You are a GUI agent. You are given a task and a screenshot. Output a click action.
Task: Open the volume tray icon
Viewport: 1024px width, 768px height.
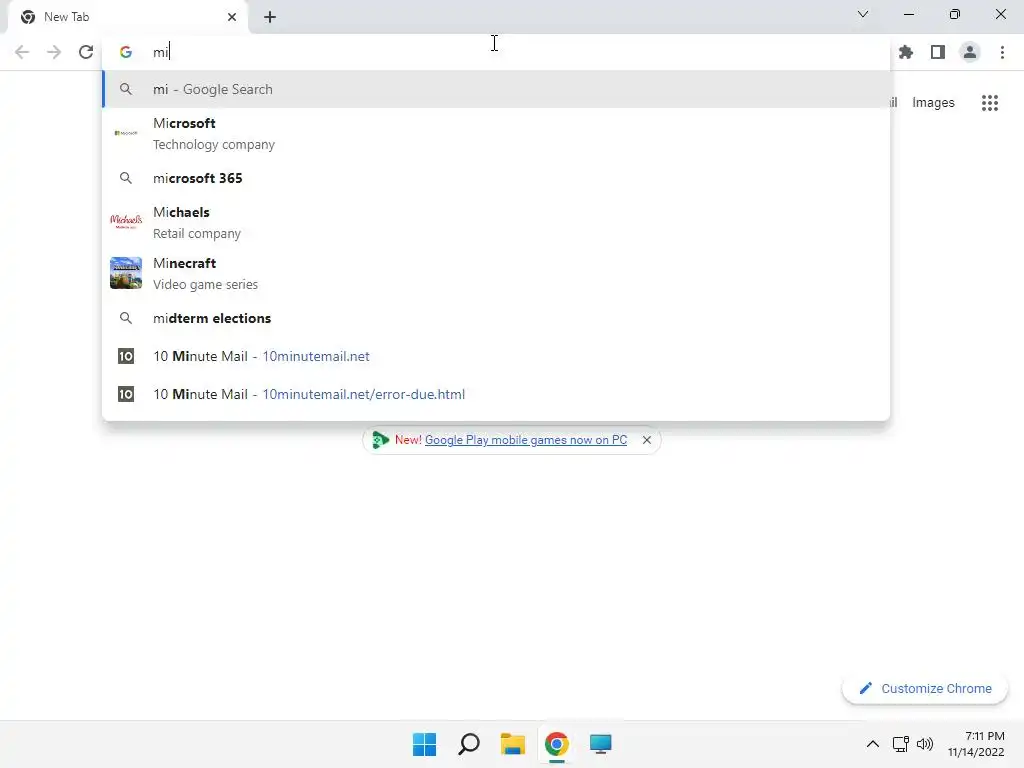pyautogui.click(x=925, y=744)
